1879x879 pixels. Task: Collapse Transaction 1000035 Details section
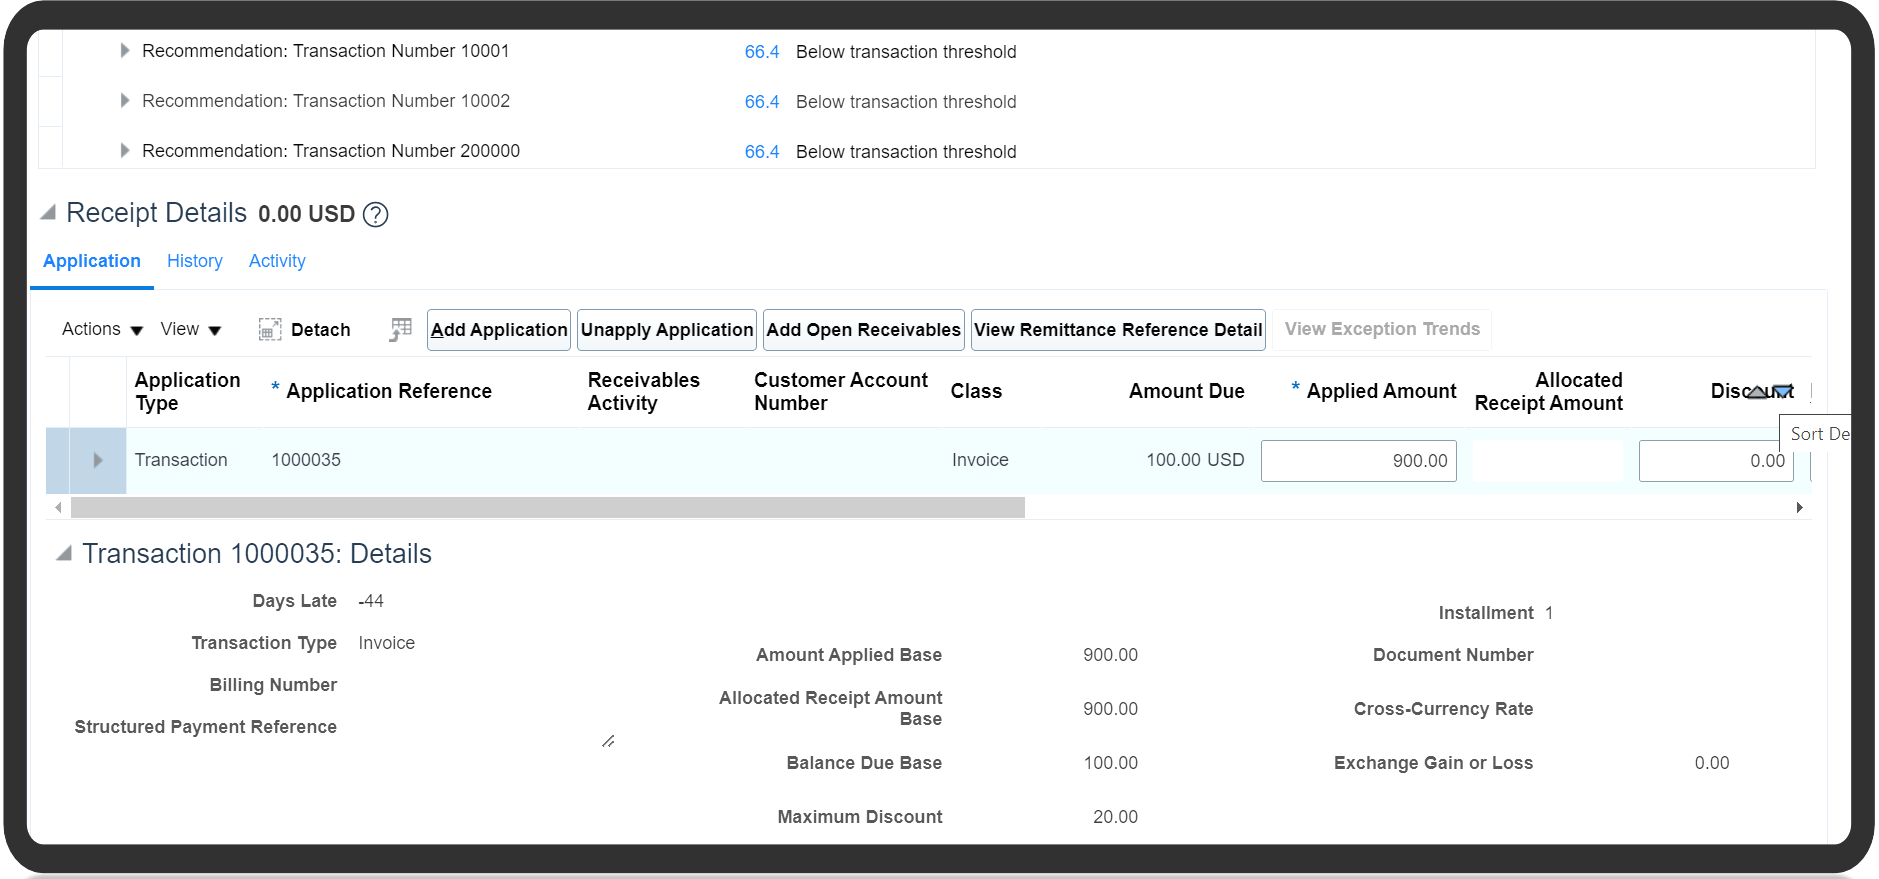click(x=64, y=553)
